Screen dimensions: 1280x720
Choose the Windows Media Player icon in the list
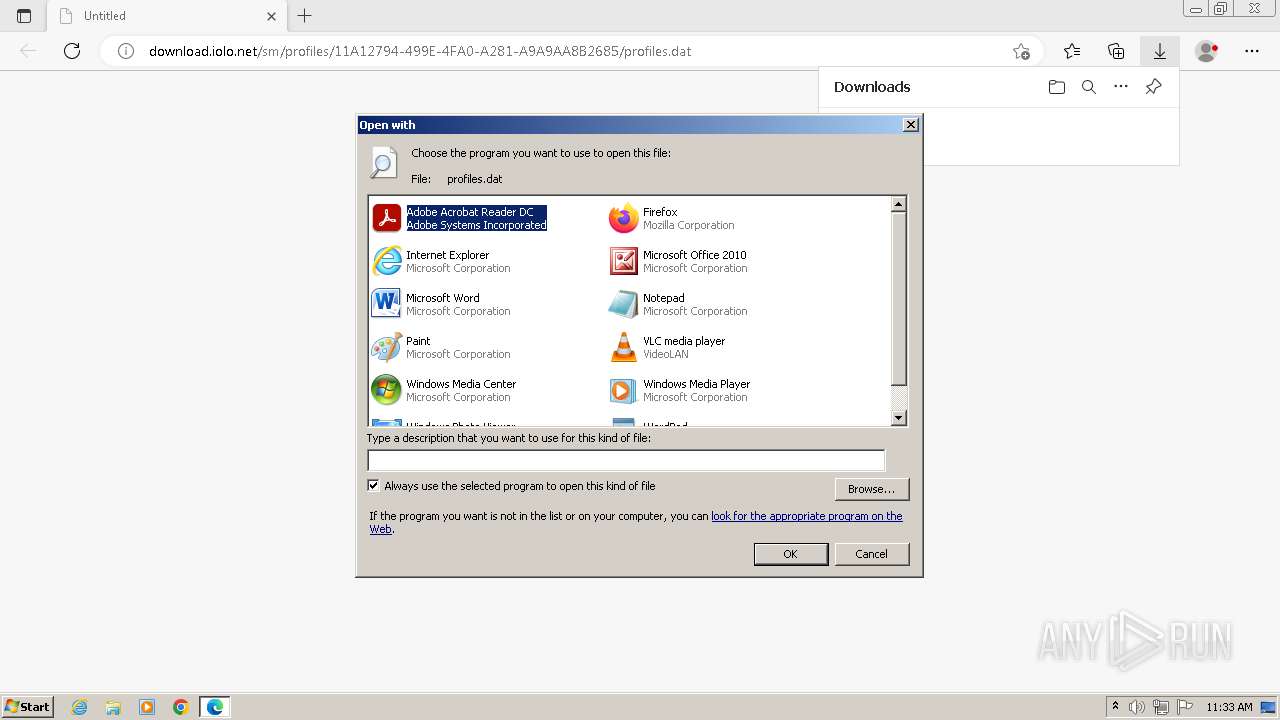click(623, 390)
